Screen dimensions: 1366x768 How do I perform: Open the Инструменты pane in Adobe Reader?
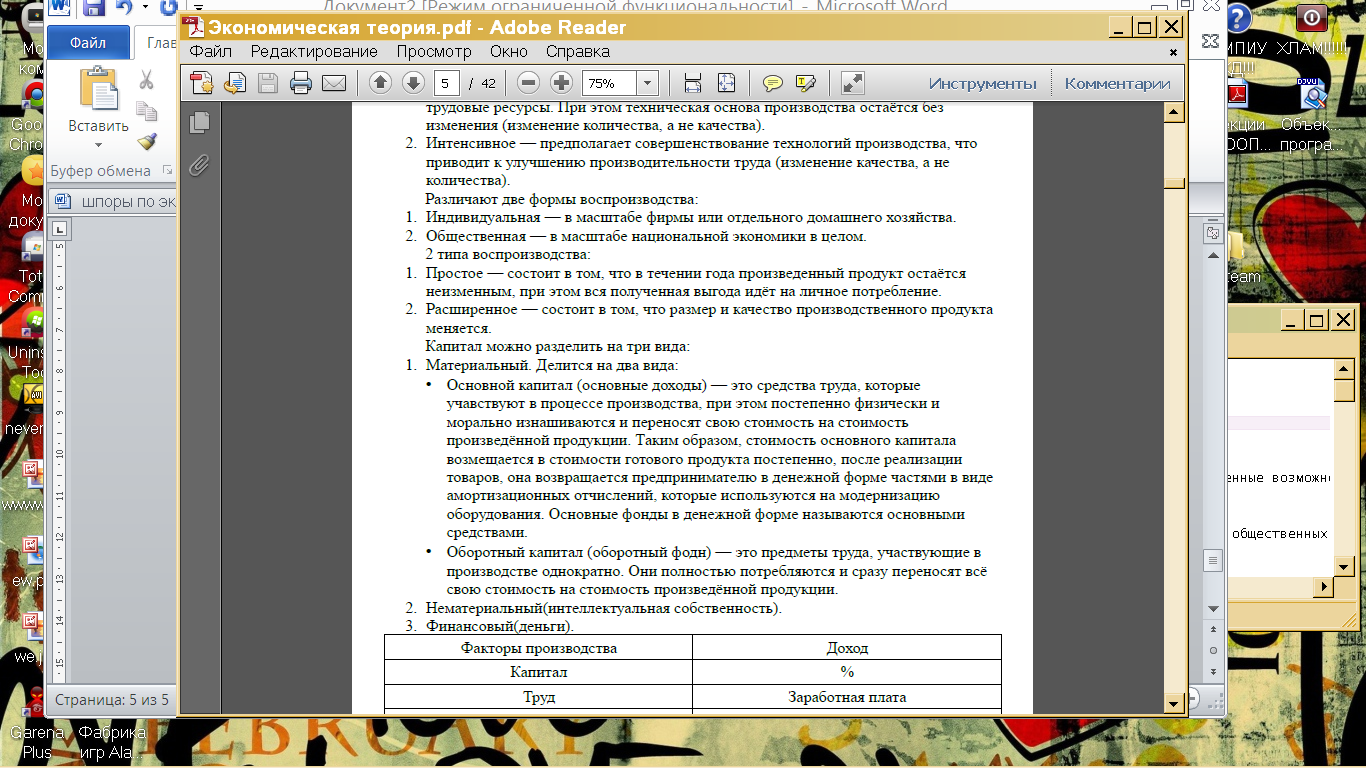pos(982,83)
